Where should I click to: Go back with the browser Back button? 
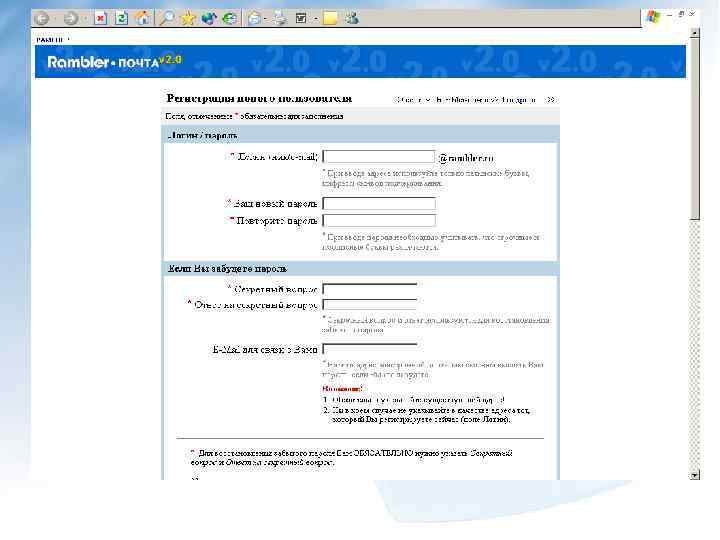[42, 18]
